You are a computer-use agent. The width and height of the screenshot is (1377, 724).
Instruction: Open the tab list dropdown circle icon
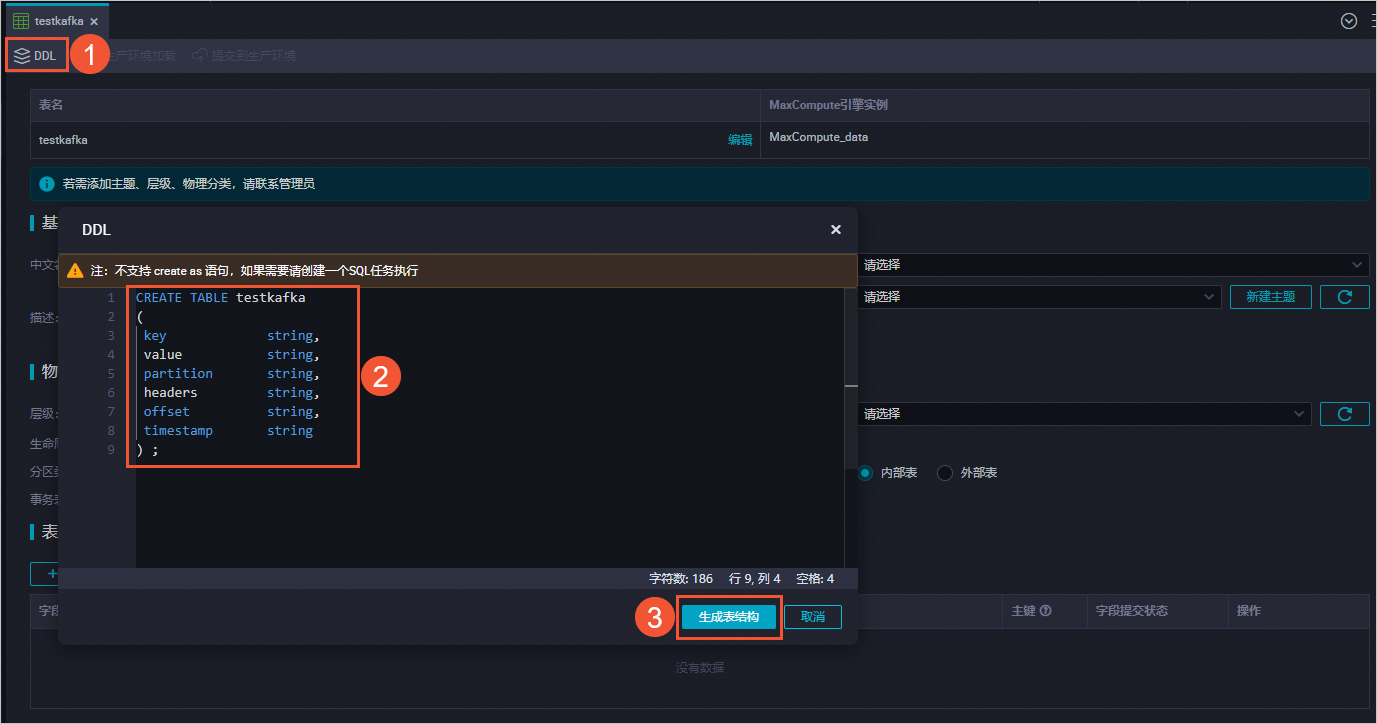(x=1348, y=20)
